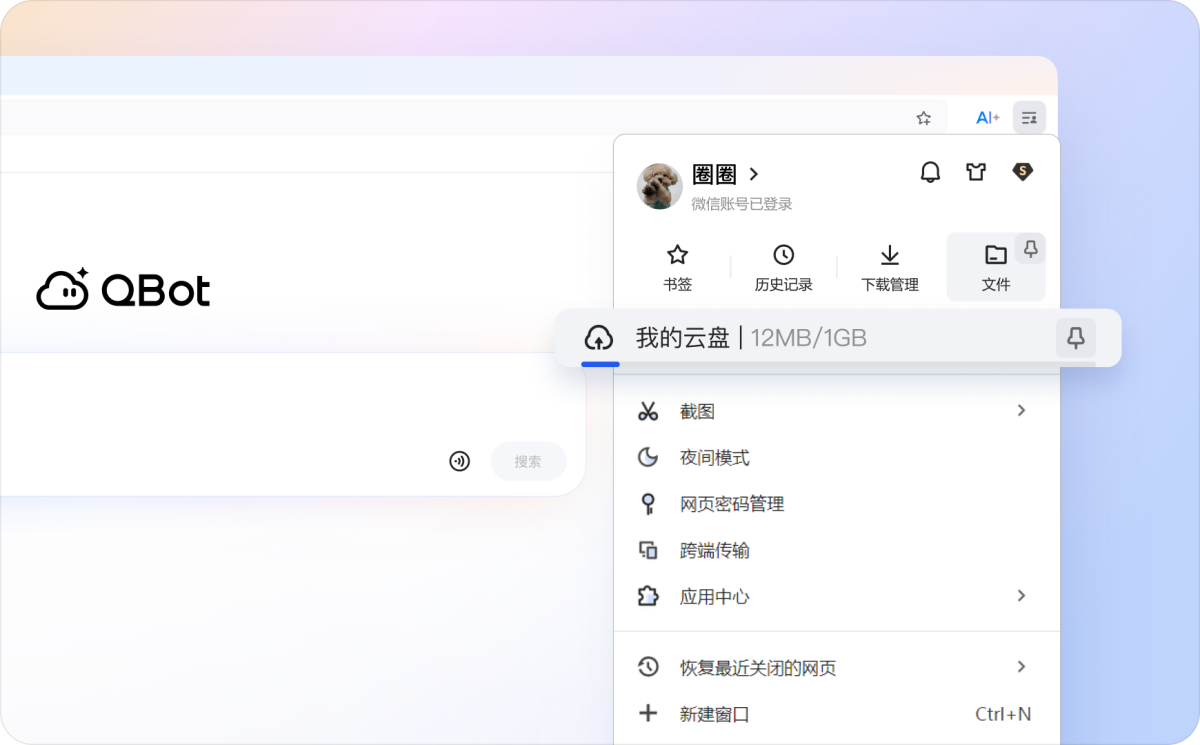Select 跨端传输 menu item
The width and height of the screenshot is (1200, 745).
click(x=714, y=551)
